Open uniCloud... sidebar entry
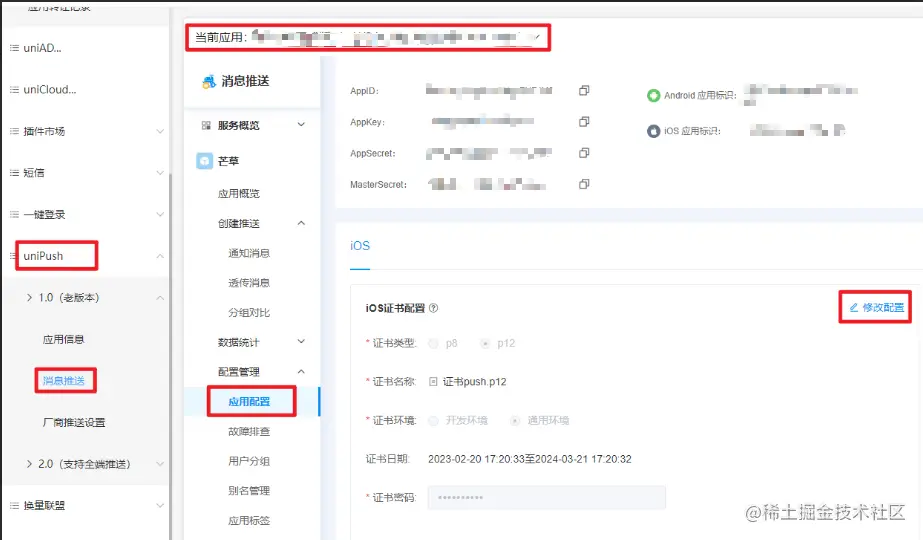The width and height of the screenshot is (923, 540). (x=50, y=90)
